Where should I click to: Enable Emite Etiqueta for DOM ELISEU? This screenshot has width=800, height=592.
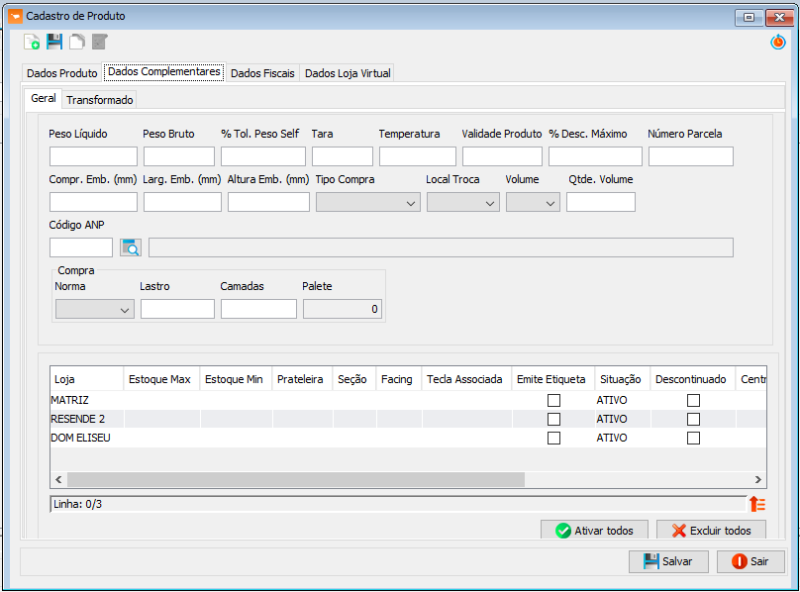coord(553,438)
